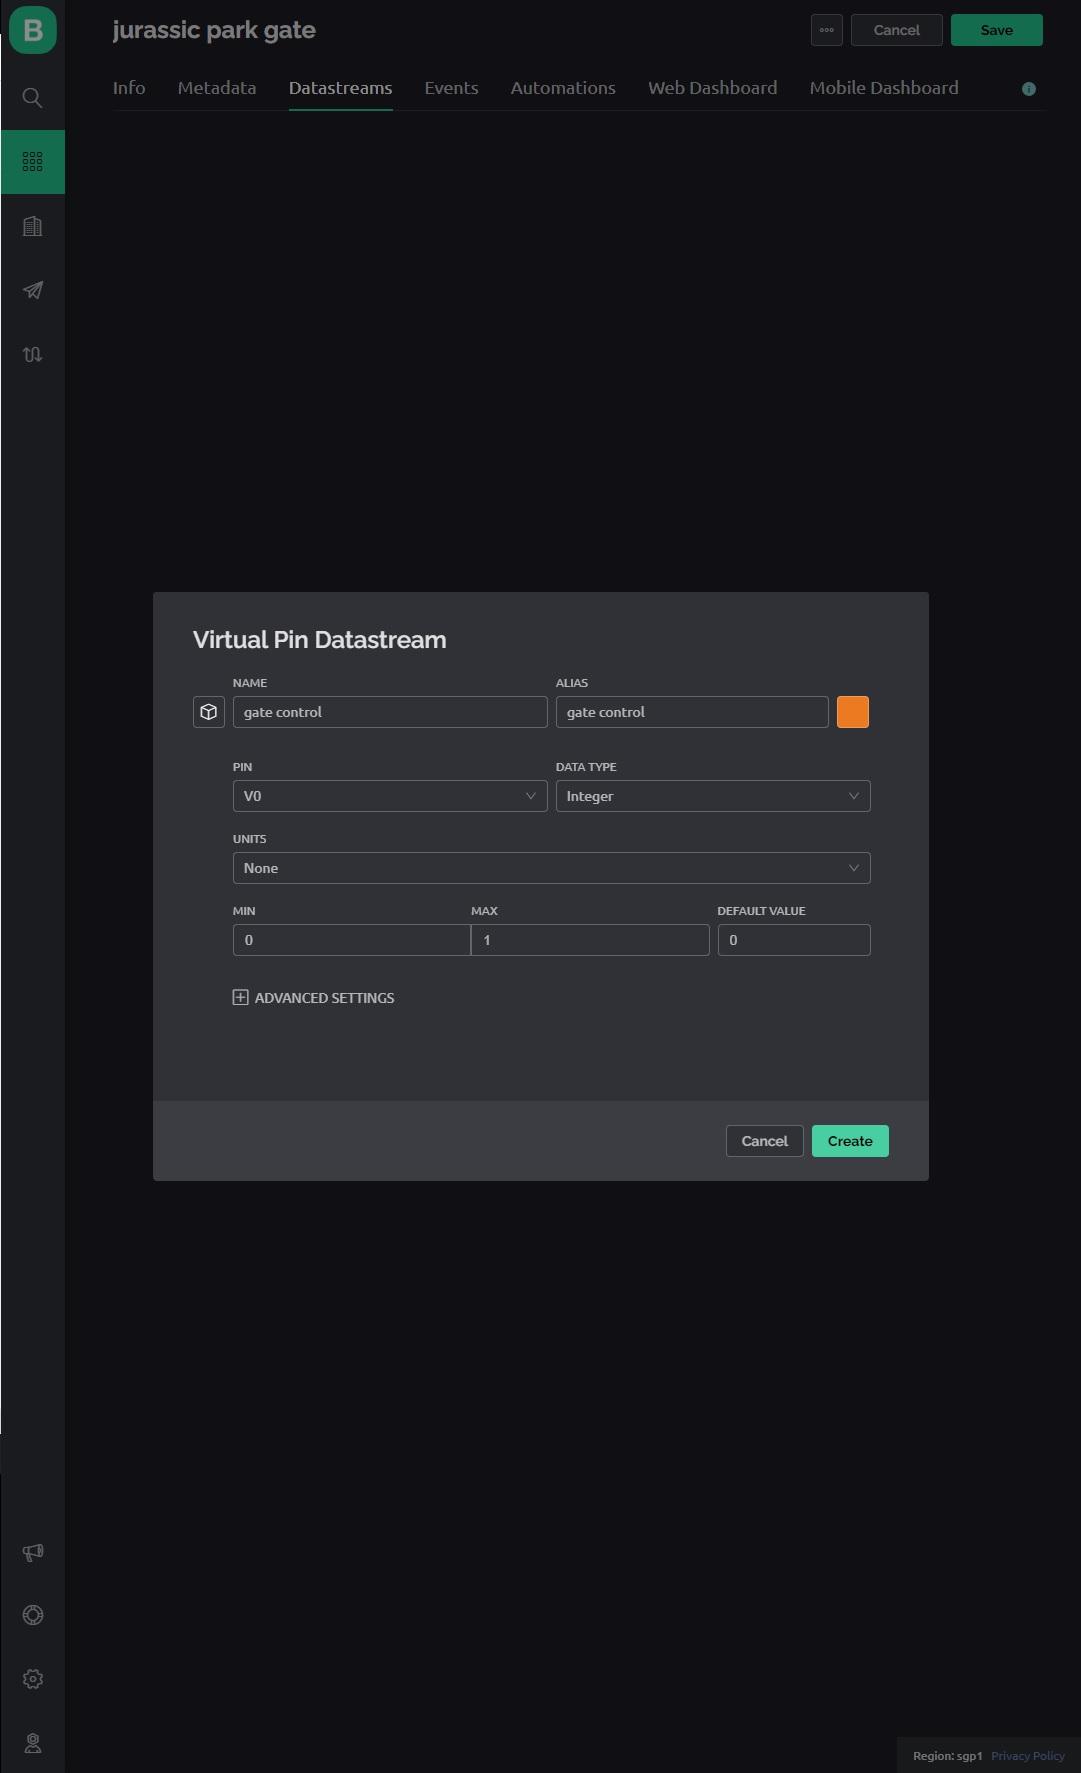Image resolution: width=1081 pixels, height=1773 pixels.
Task: Click the Blynk logo icon
Action: 32,30
